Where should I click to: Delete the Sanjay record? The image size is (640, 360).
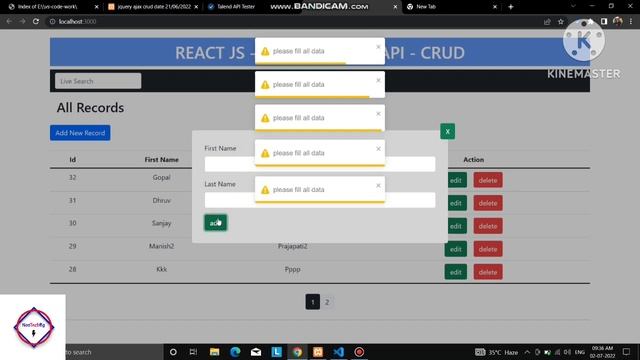coord(488,226)
